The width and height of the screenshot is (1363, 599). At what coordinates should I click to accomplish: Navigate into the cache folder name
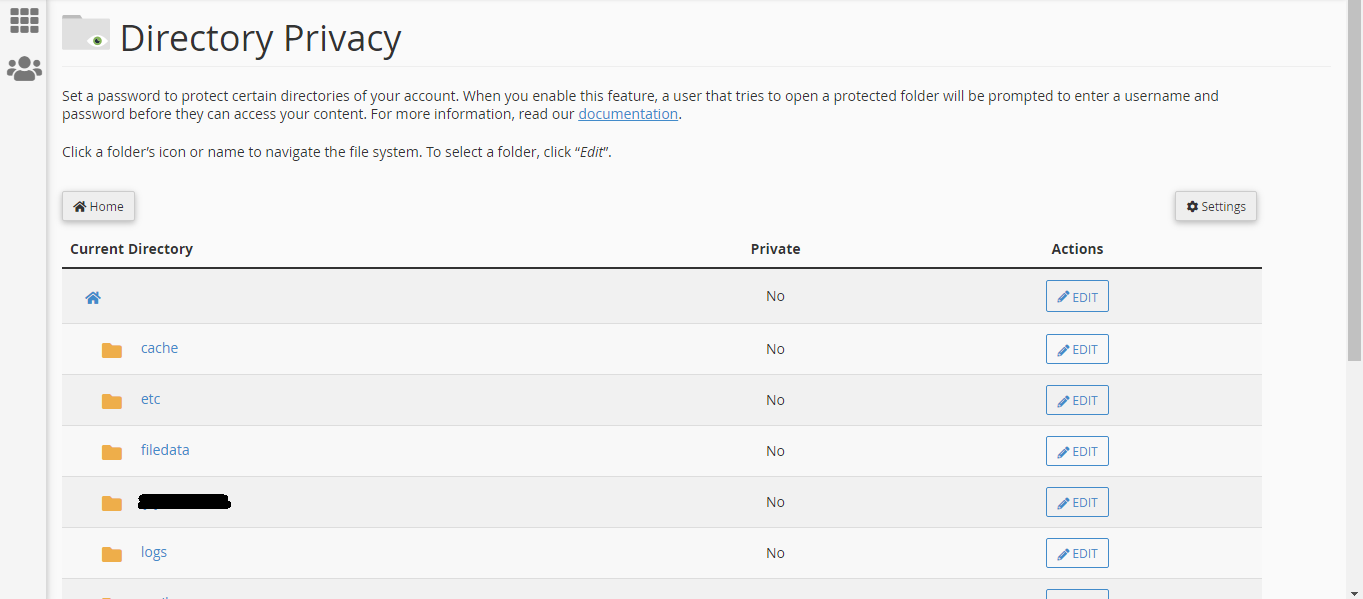(x=159, y=348)
